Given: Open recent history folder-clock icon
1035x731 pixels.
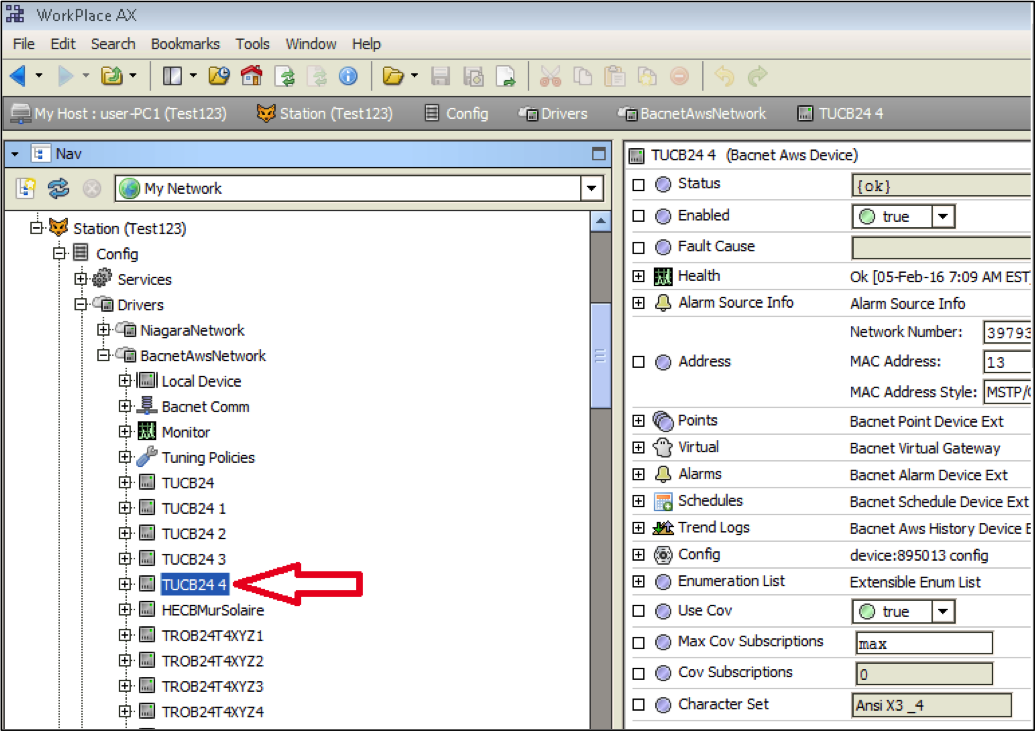Looking at the screenshot, I should click(219, 76).
